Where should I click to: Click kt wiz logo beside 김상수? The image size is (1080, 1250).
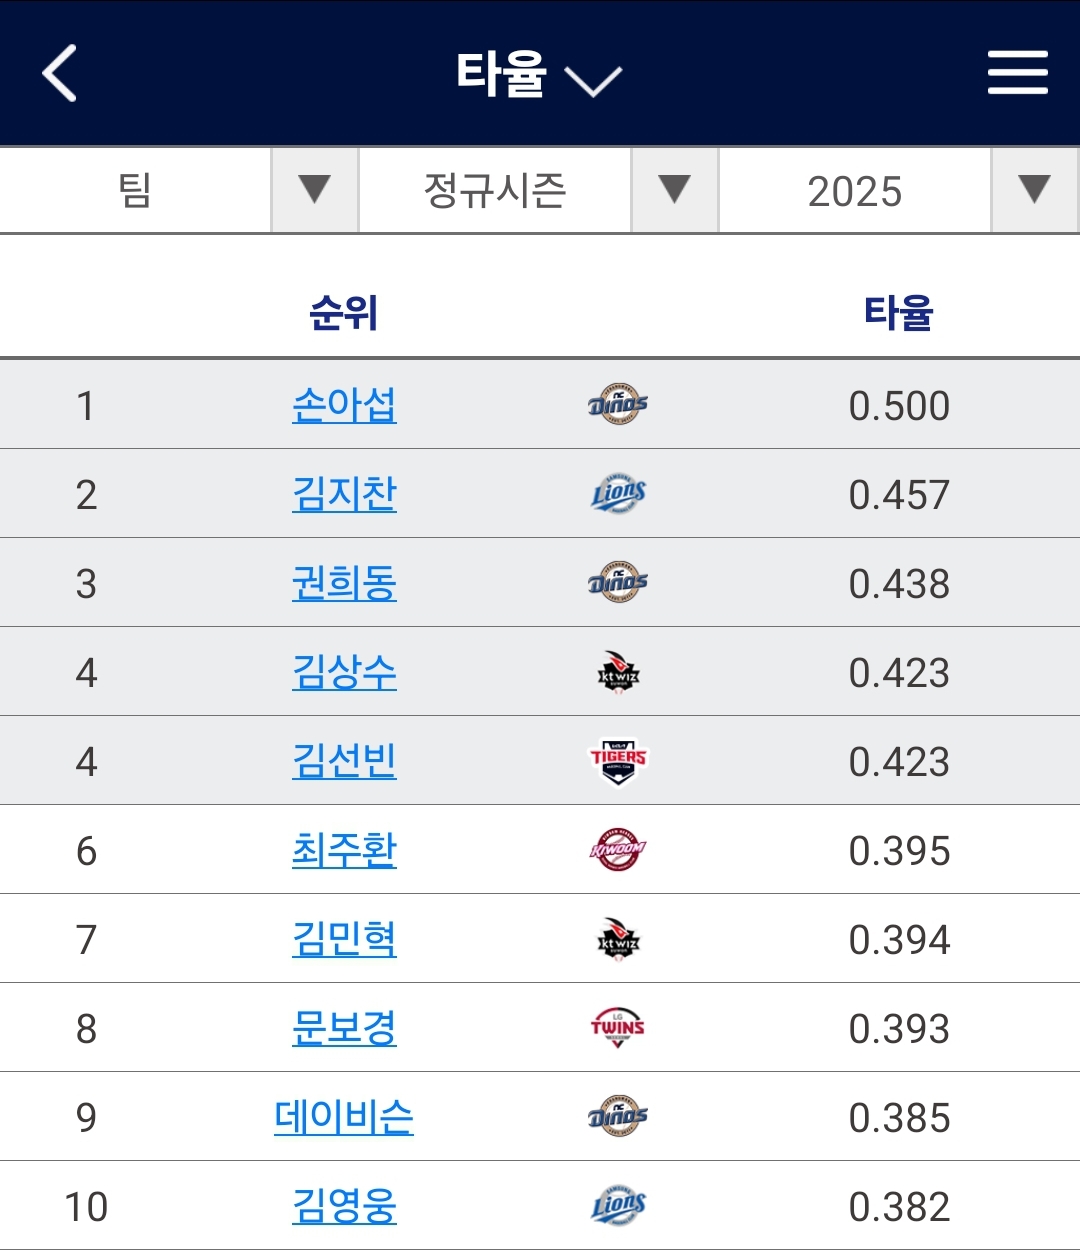point(618,672)
